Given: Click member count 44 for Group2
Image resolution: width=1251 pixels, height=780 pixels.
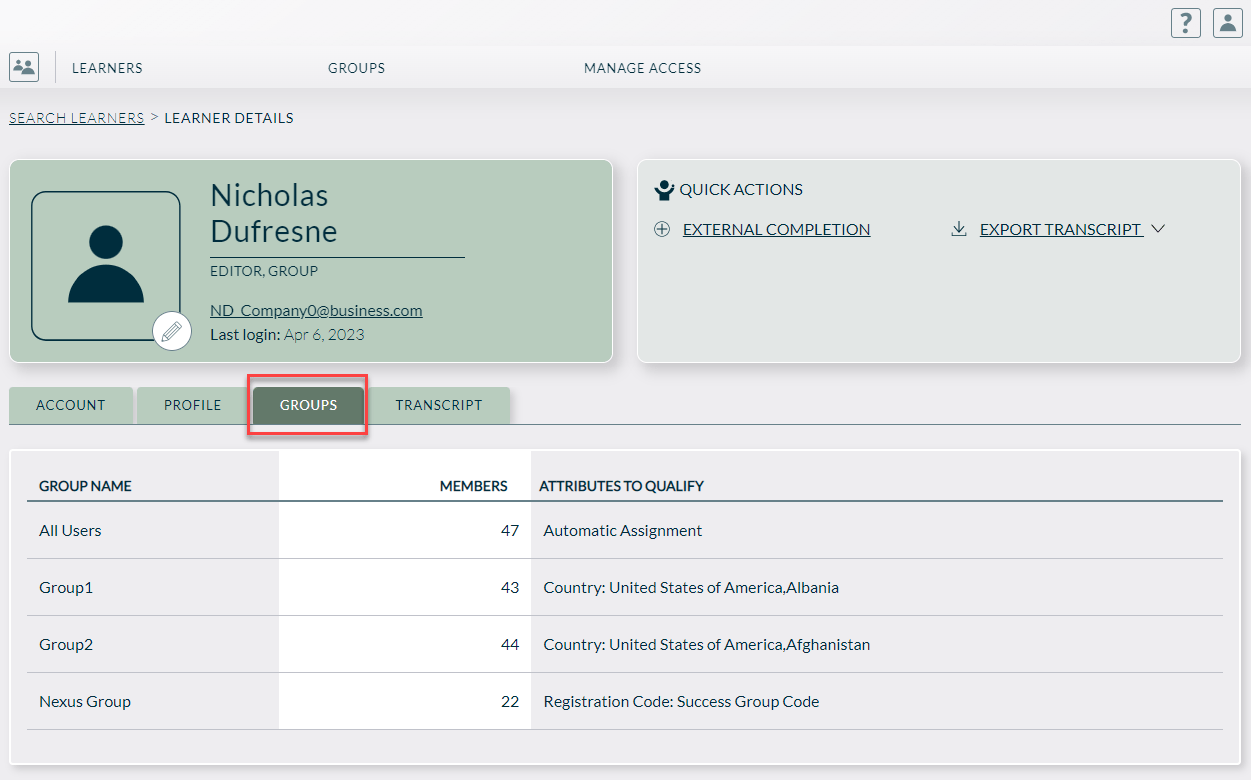Looking at the screenshot, I should coord(510,644).
